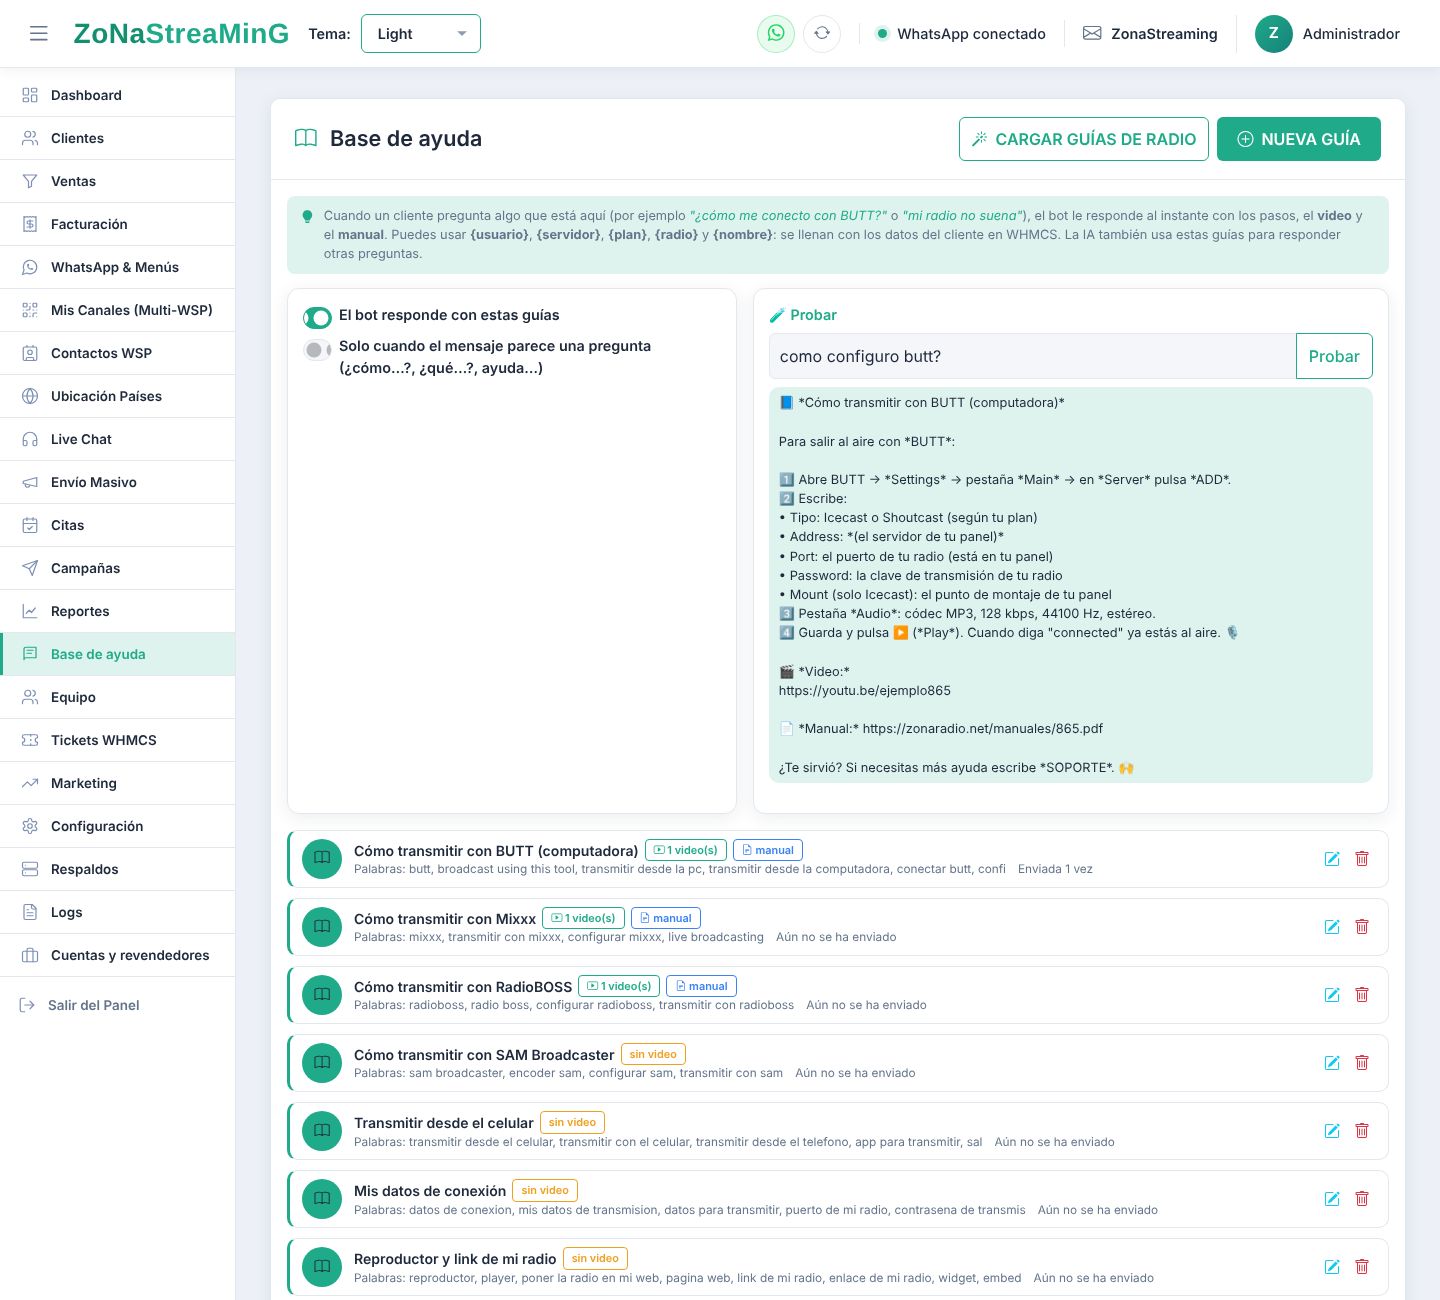Disable 'El bot responde con estas guías' switch
This screenshot has height=1300, width=1440.
click(318, 318)
